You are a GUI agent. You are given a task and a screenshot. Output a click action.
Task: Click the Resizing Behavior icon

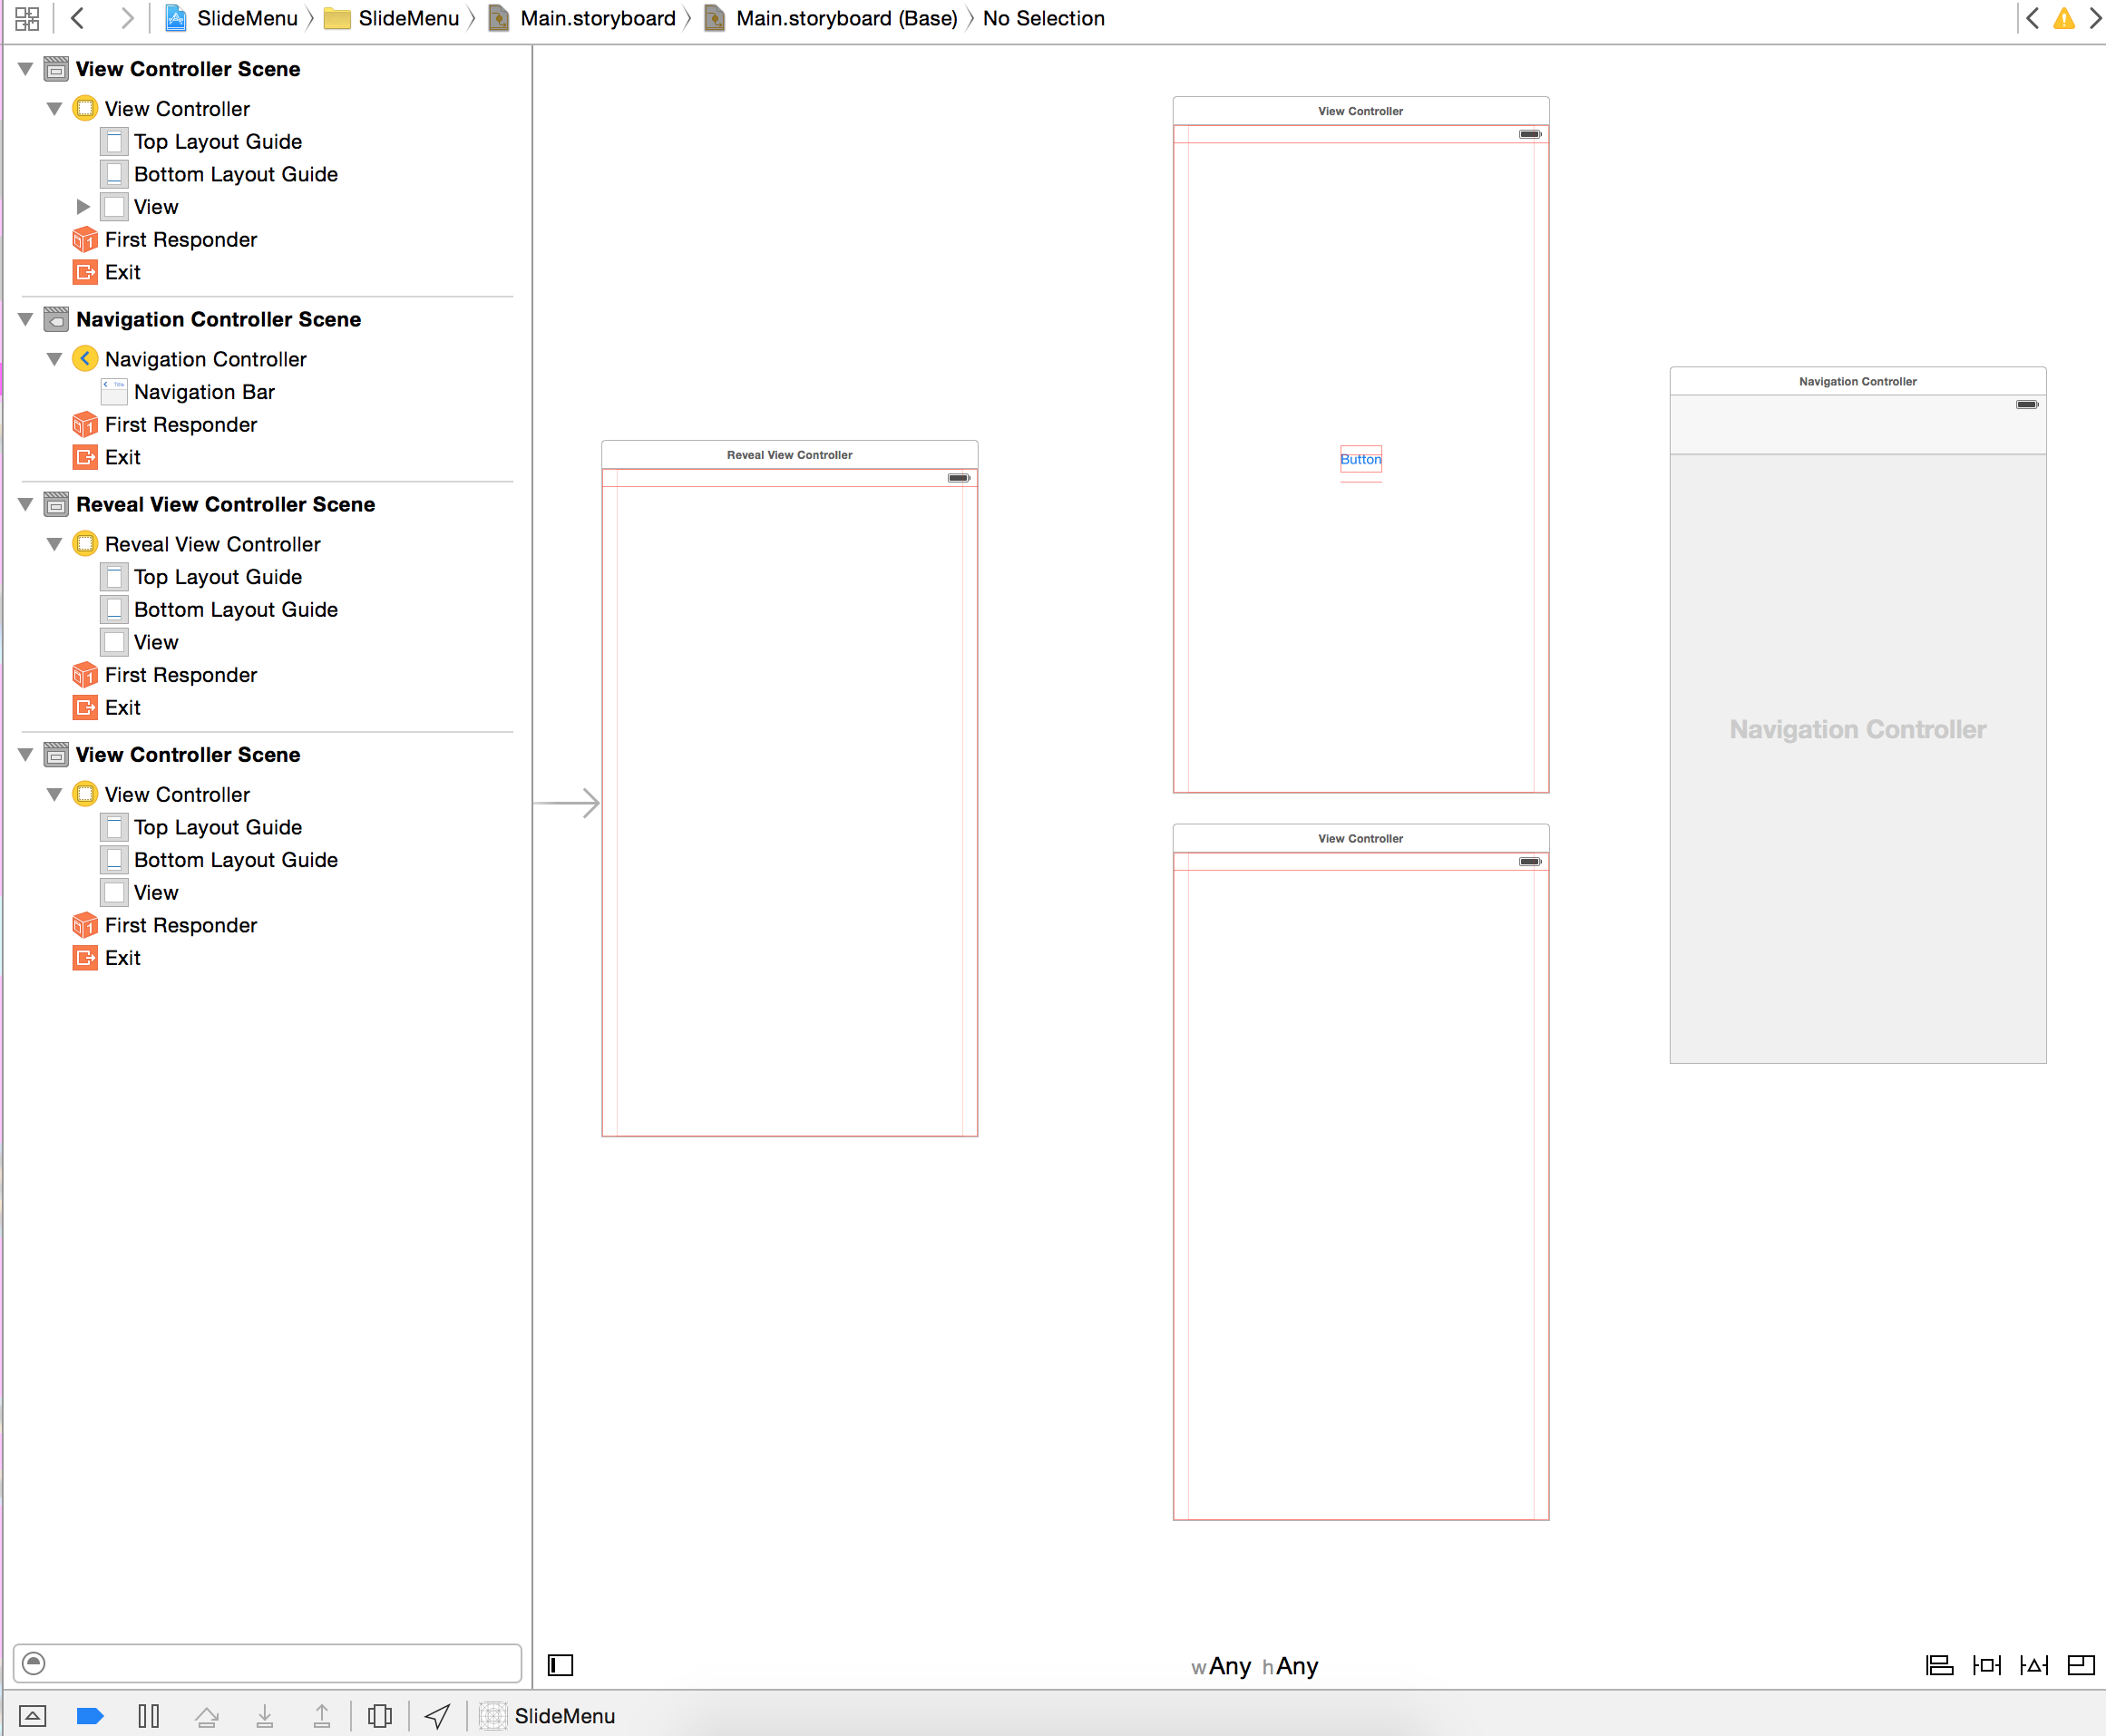tap(2080, 1665)
